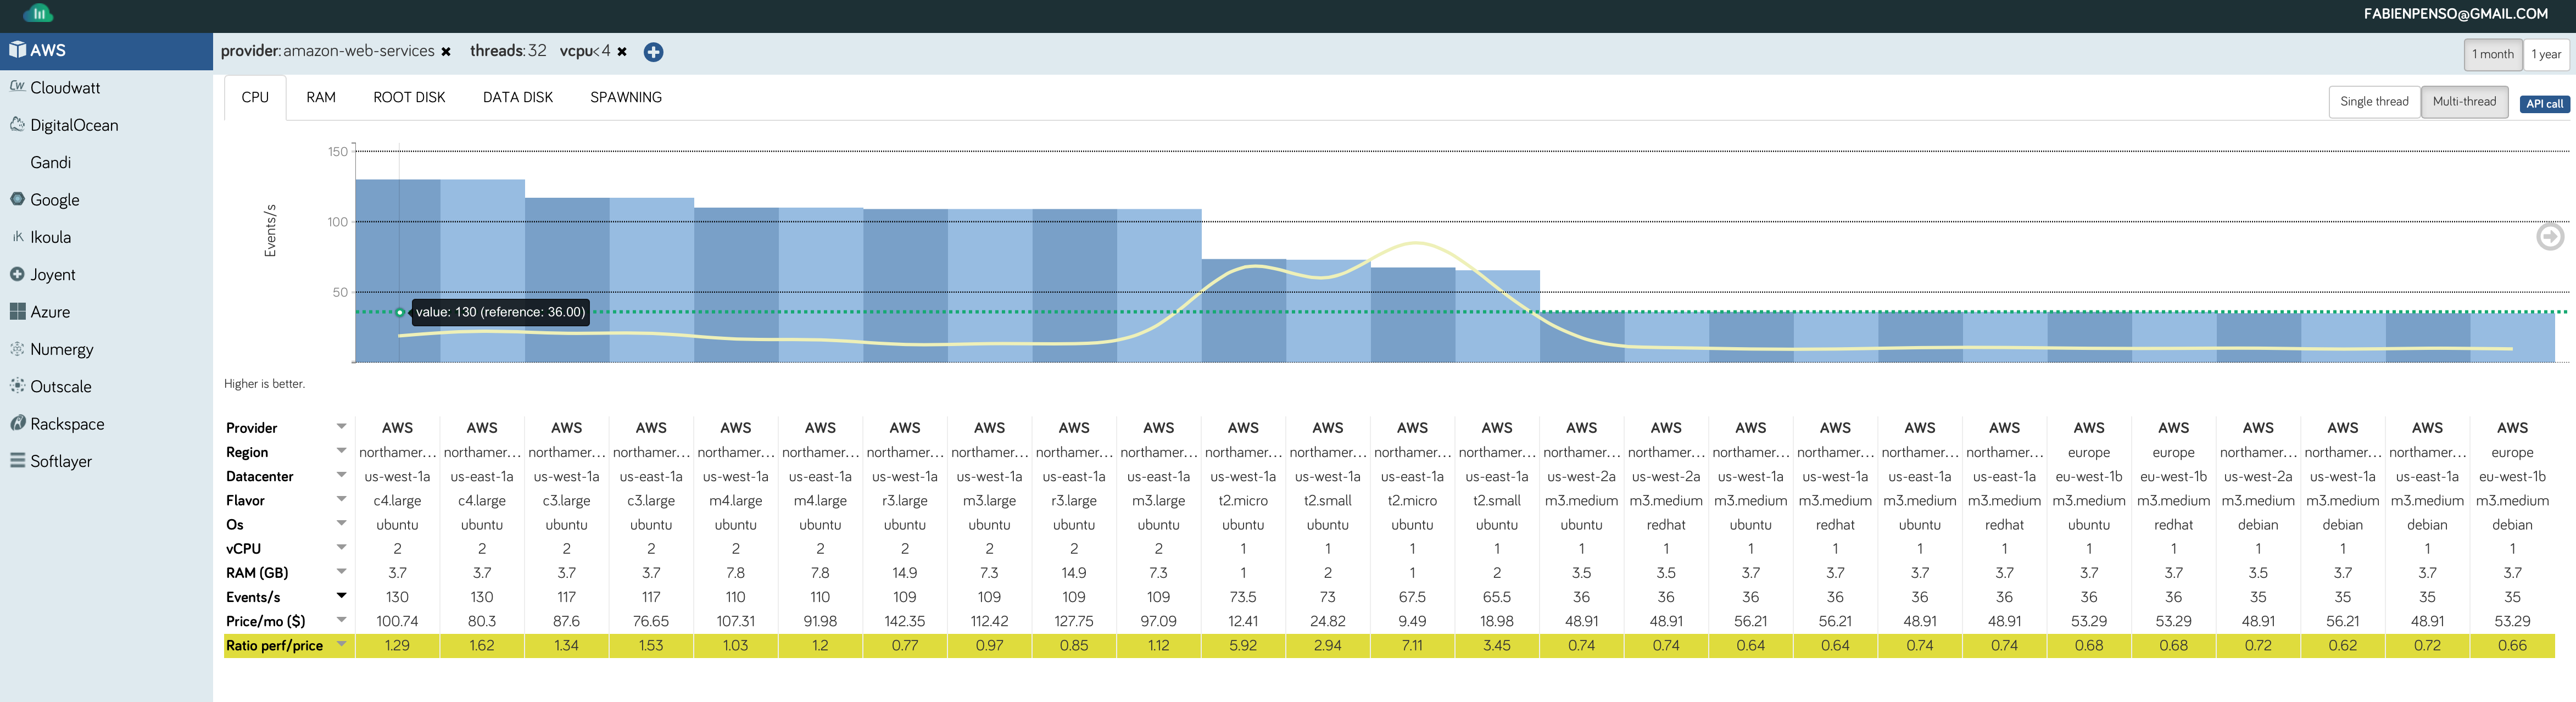Open the Flavor row dropdown arrow
The image size is (2576, 702).
coord(341,498)
